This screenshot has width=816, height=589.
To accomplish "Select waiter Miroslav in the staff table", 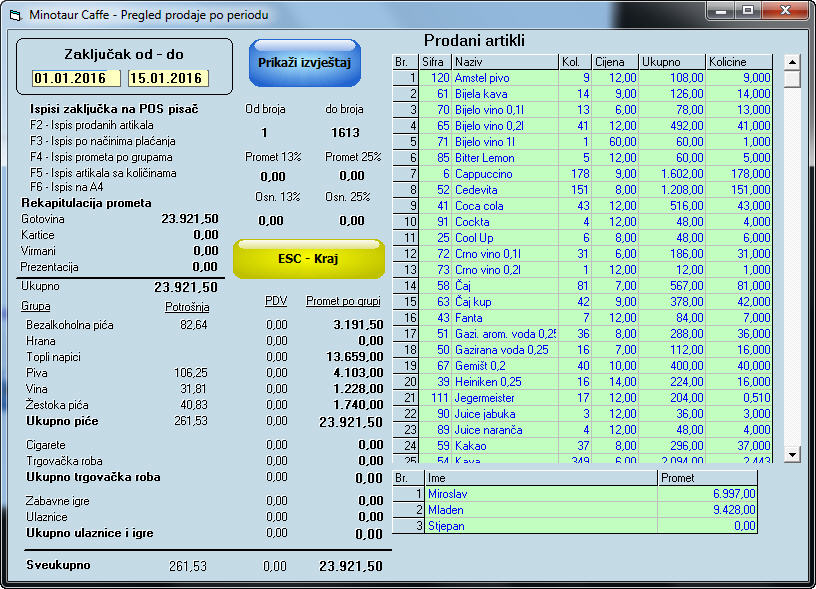I will [540, 494].
